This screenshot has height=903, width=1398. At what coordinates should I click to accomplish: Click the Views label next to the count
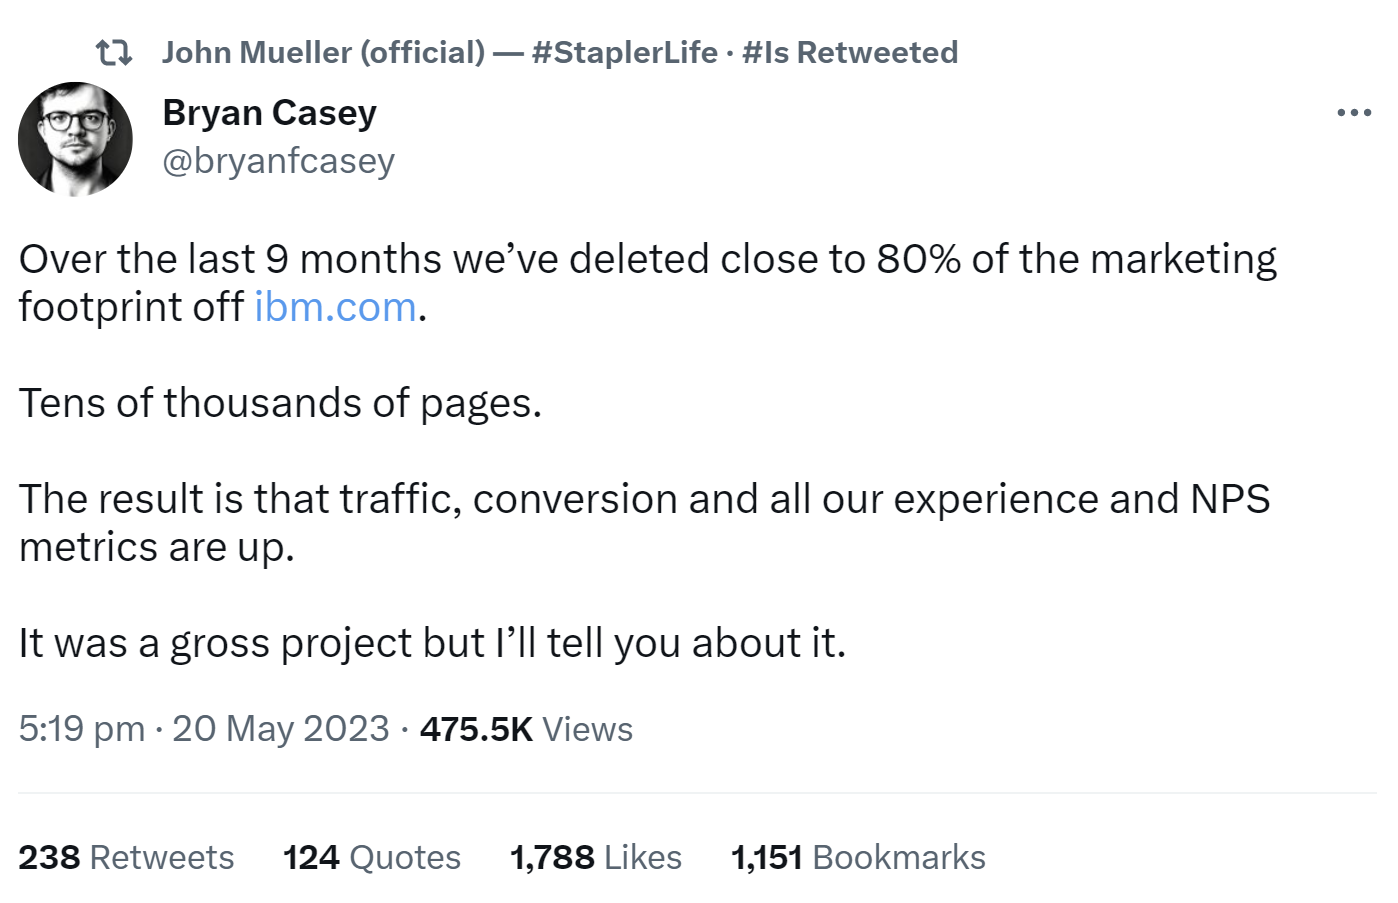tap(587, 729)
